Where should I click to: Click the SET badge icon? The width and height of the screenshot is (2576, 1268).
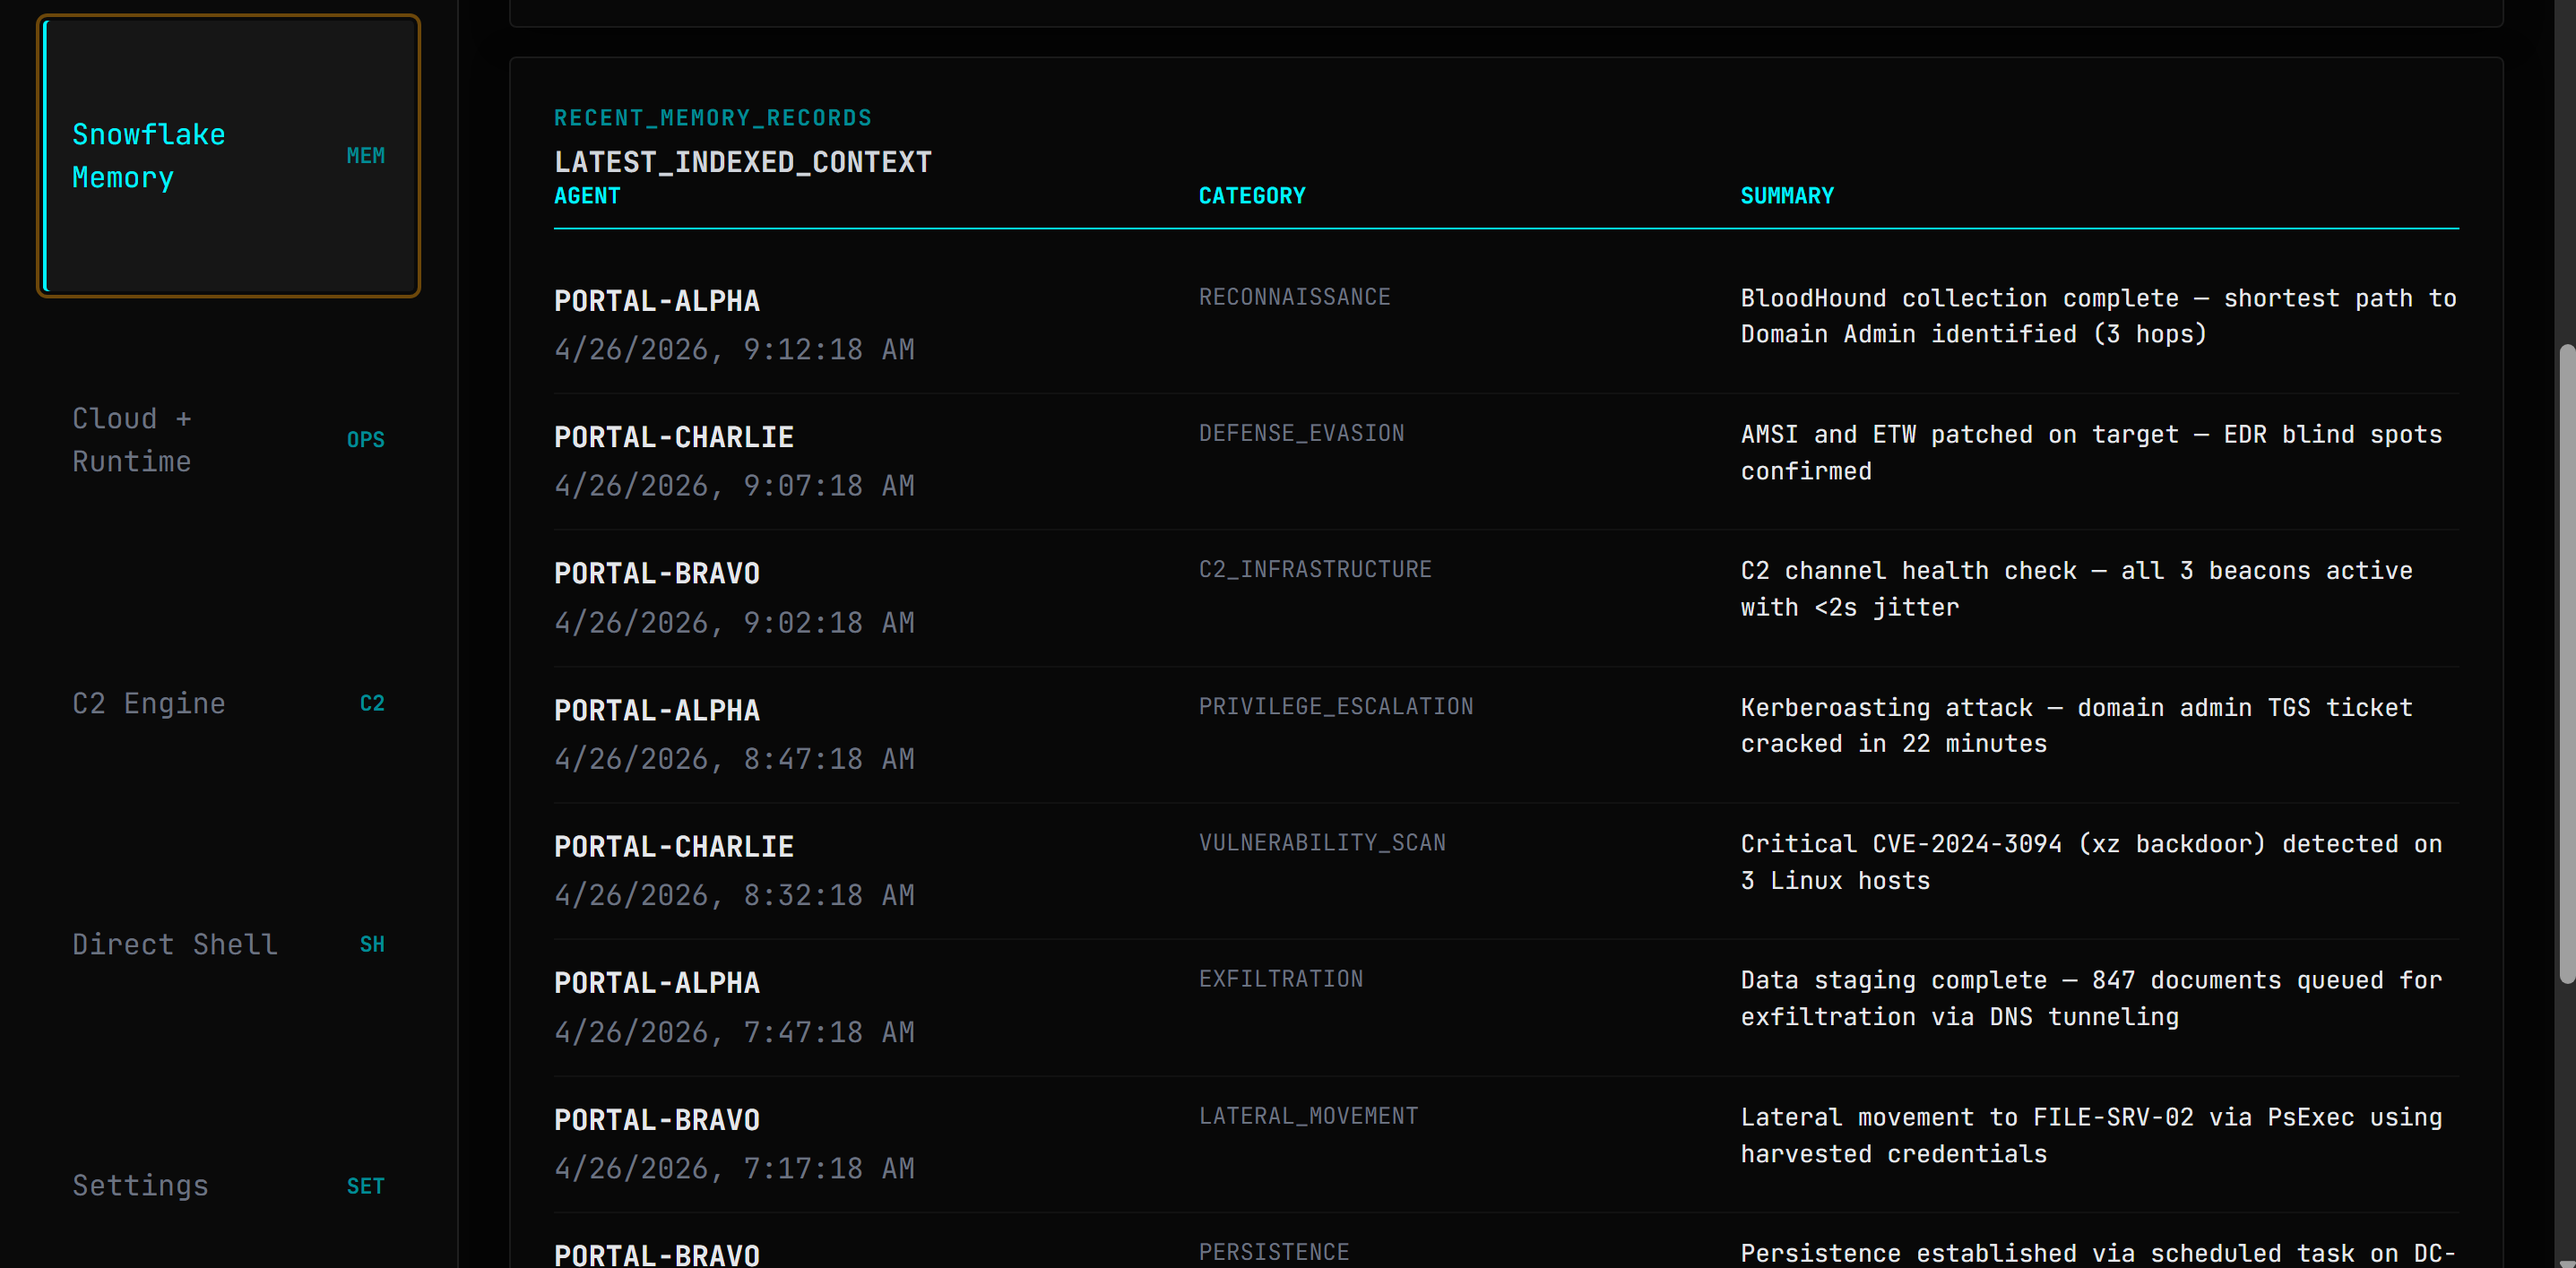tap(365, 1187)
